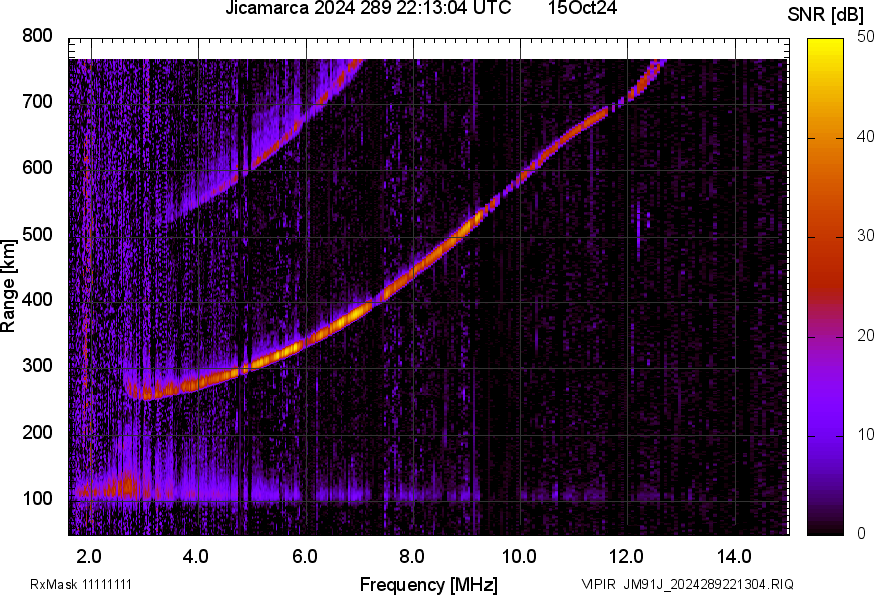Screen dimensions: 874x595
Task: Click the y-axis tick label '300'
Action: [x=37, y=366]
